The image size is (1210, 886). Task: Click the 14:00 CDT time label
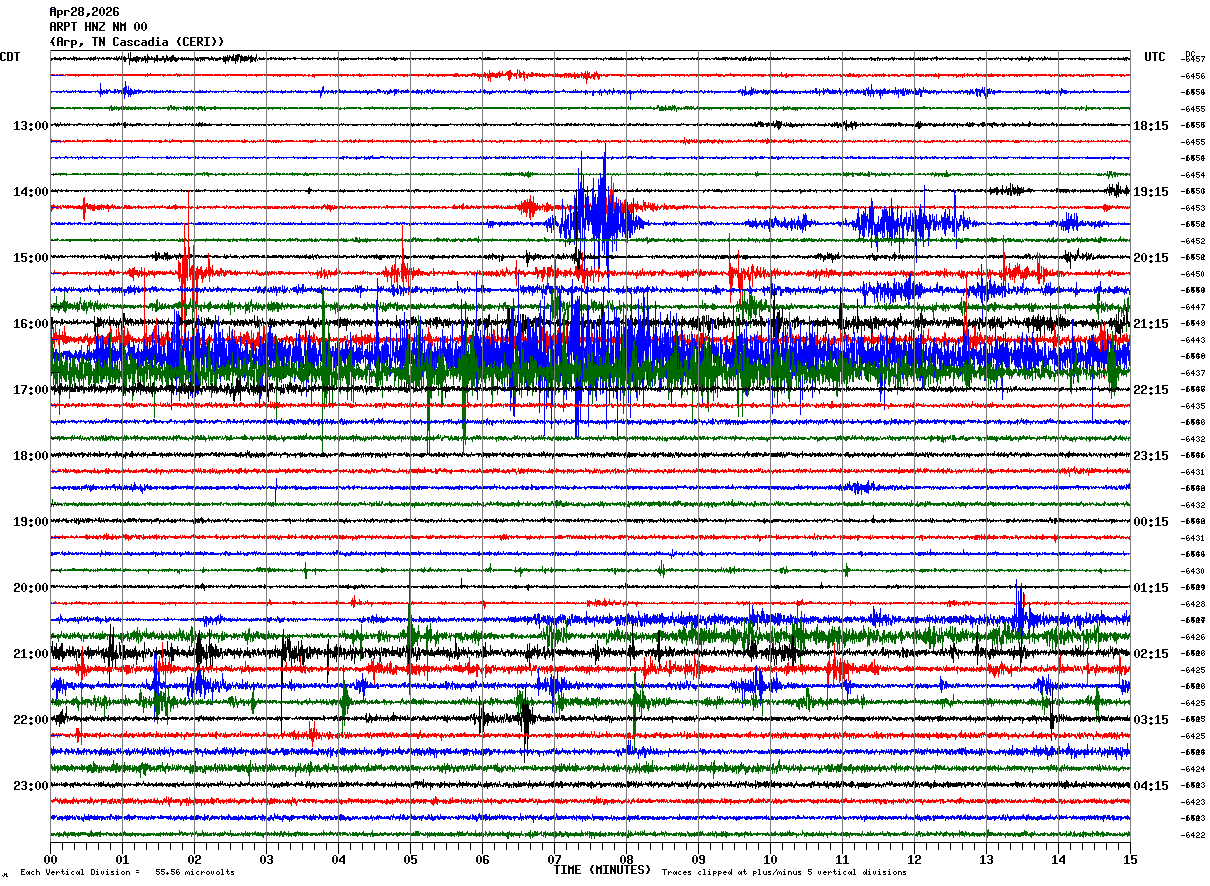pos(30,192)
